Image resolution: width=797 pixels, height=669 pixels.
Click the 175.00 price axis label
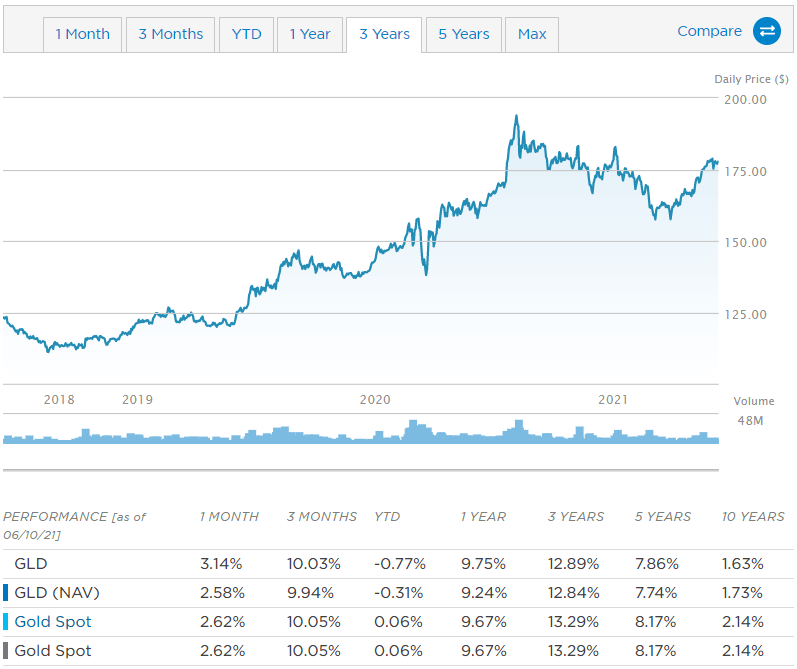tap(745, 172)
